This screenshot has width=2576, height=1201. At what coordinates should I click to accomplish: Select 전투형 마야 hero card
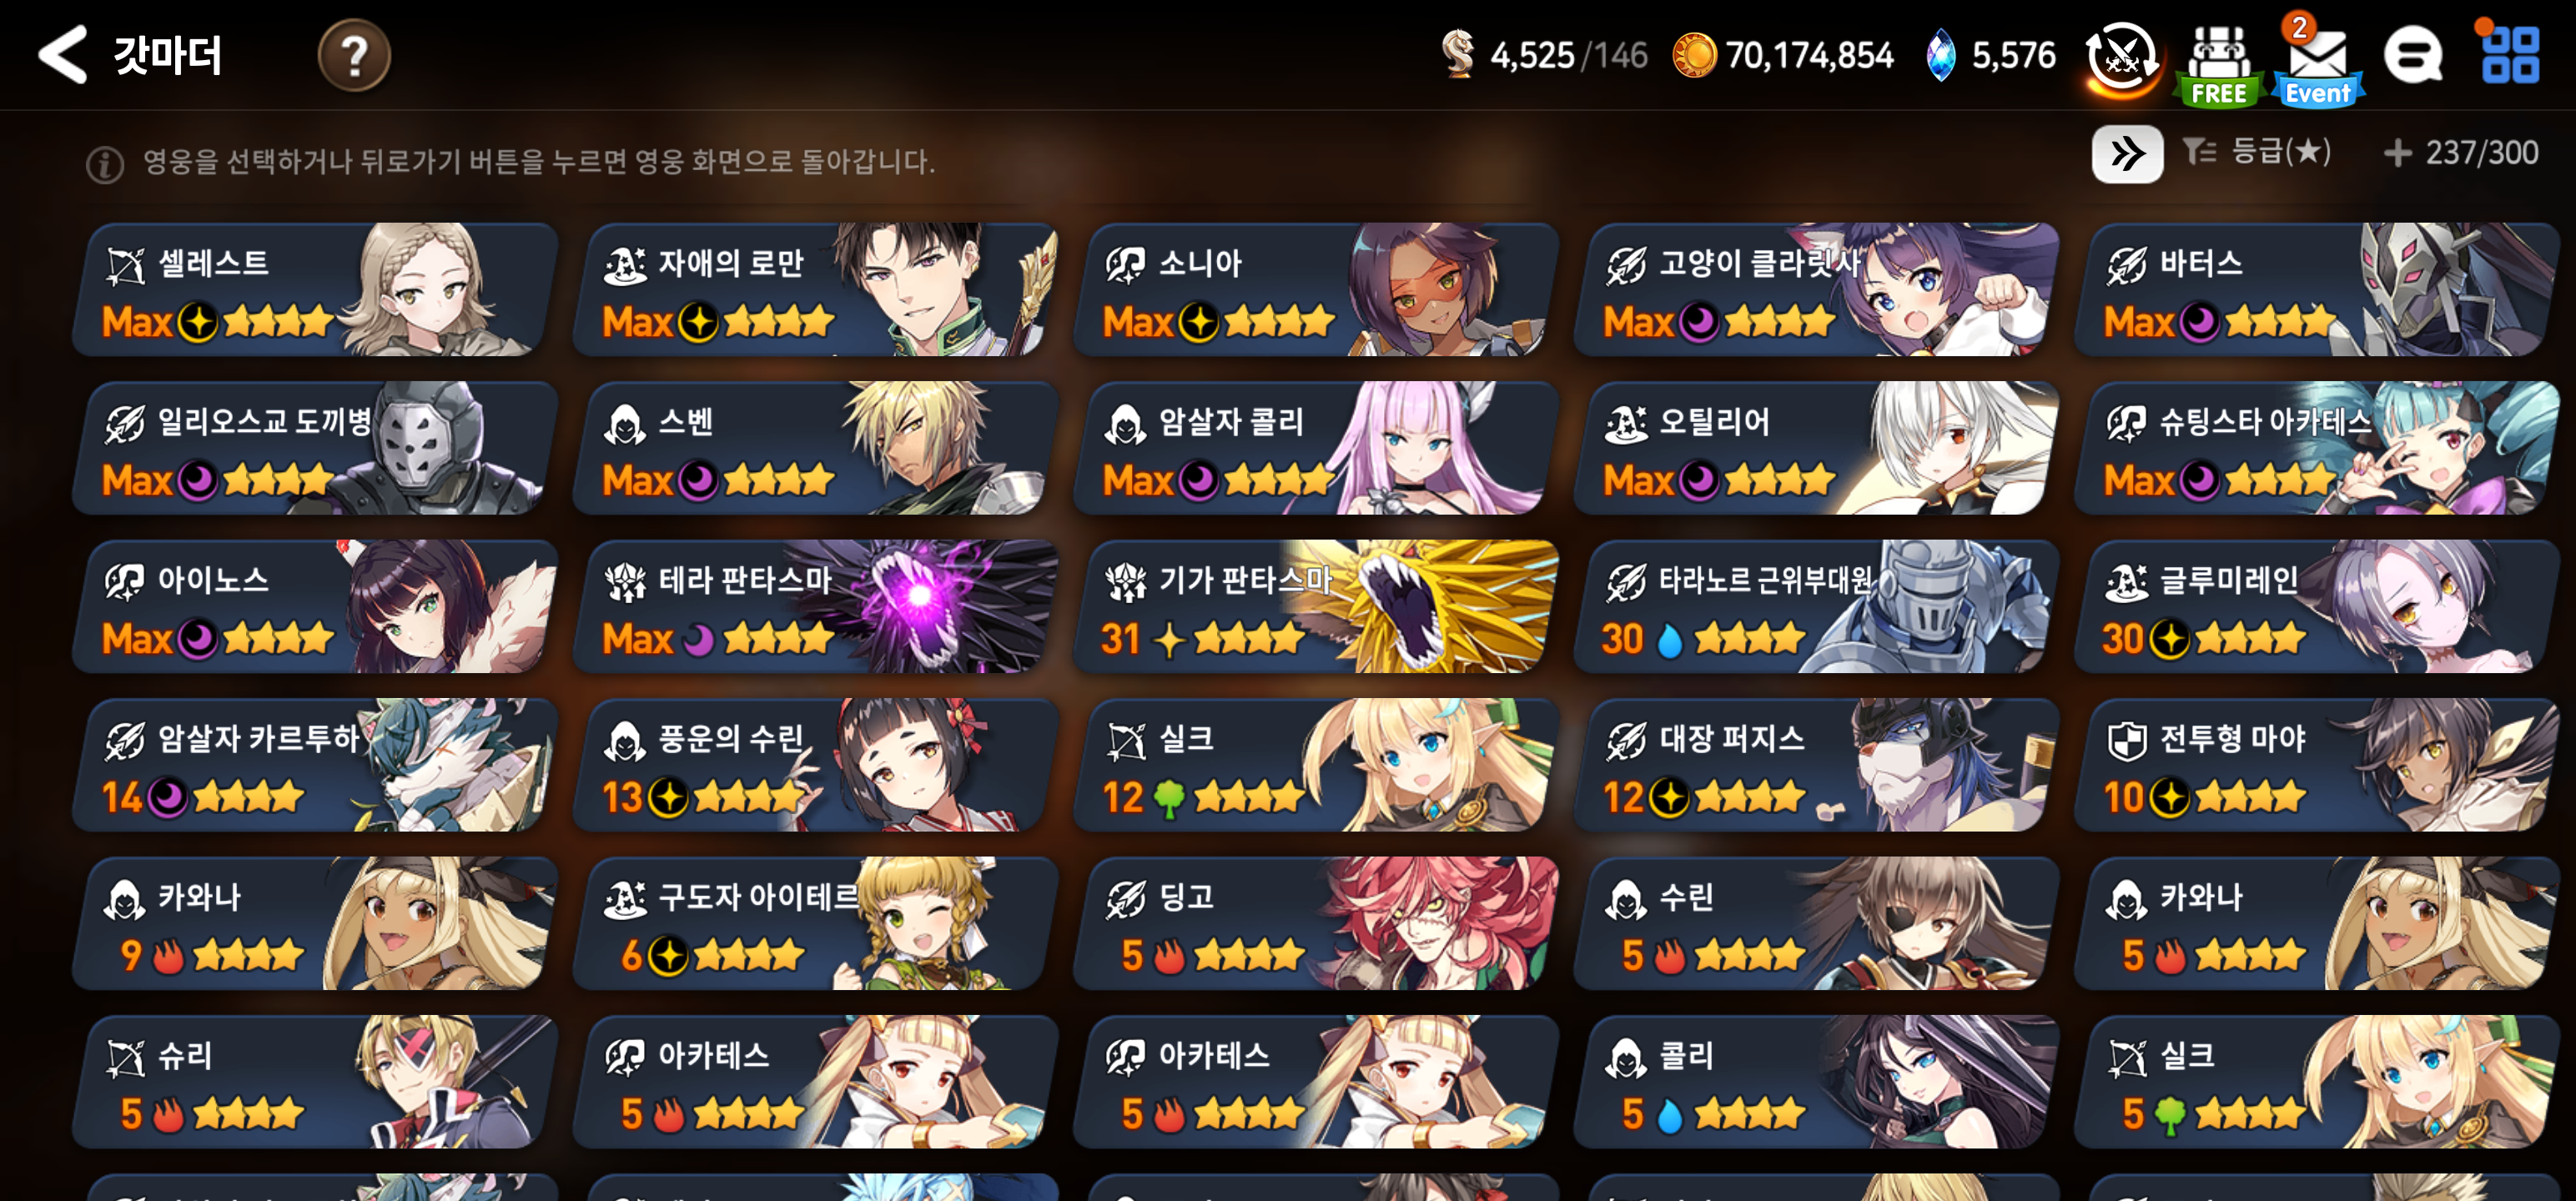[x=2316, y=765]
